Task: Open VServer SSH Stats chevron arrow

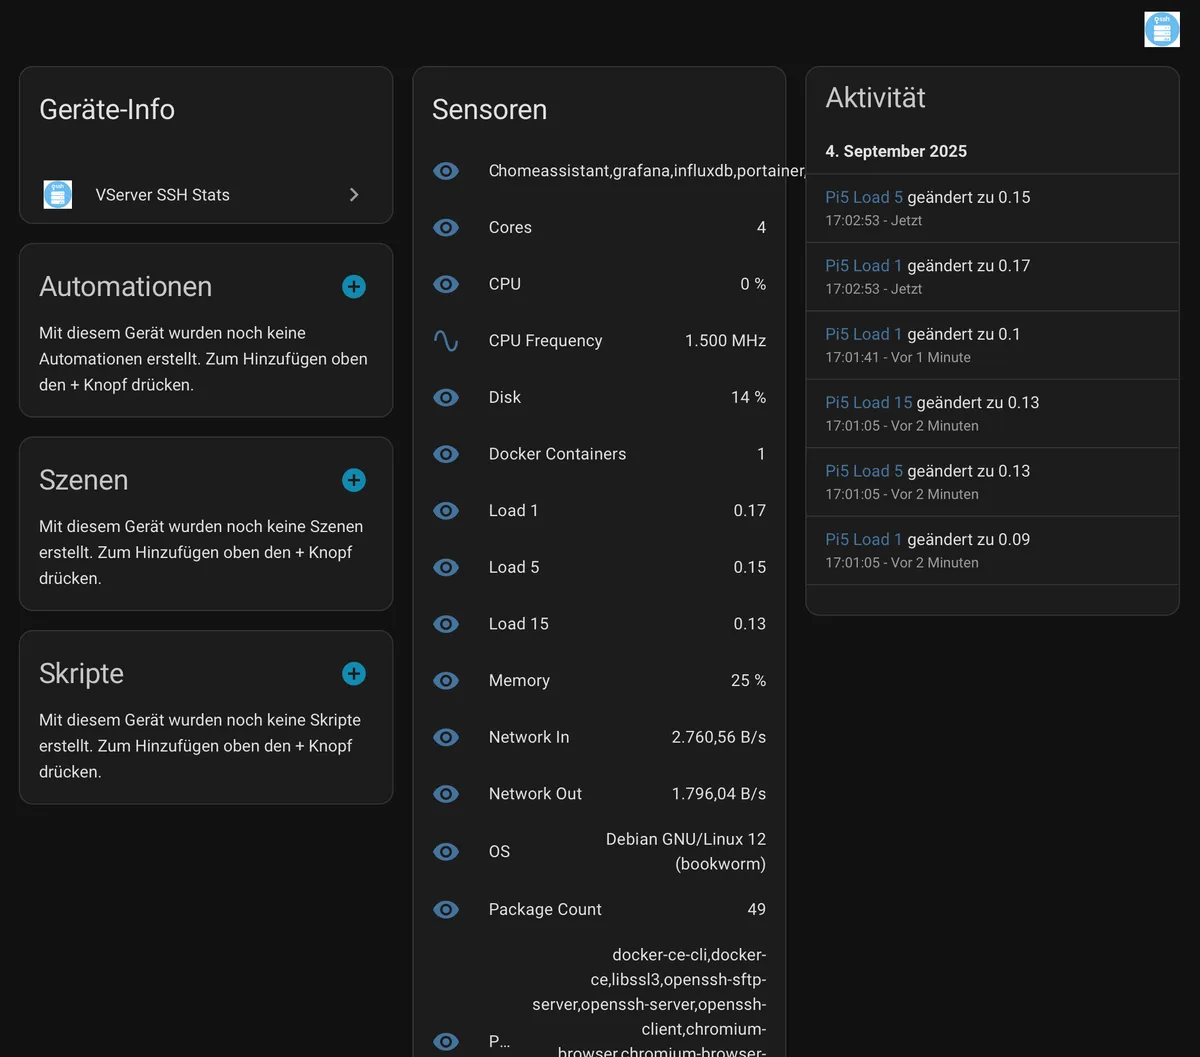Action: tap(354, 195)
